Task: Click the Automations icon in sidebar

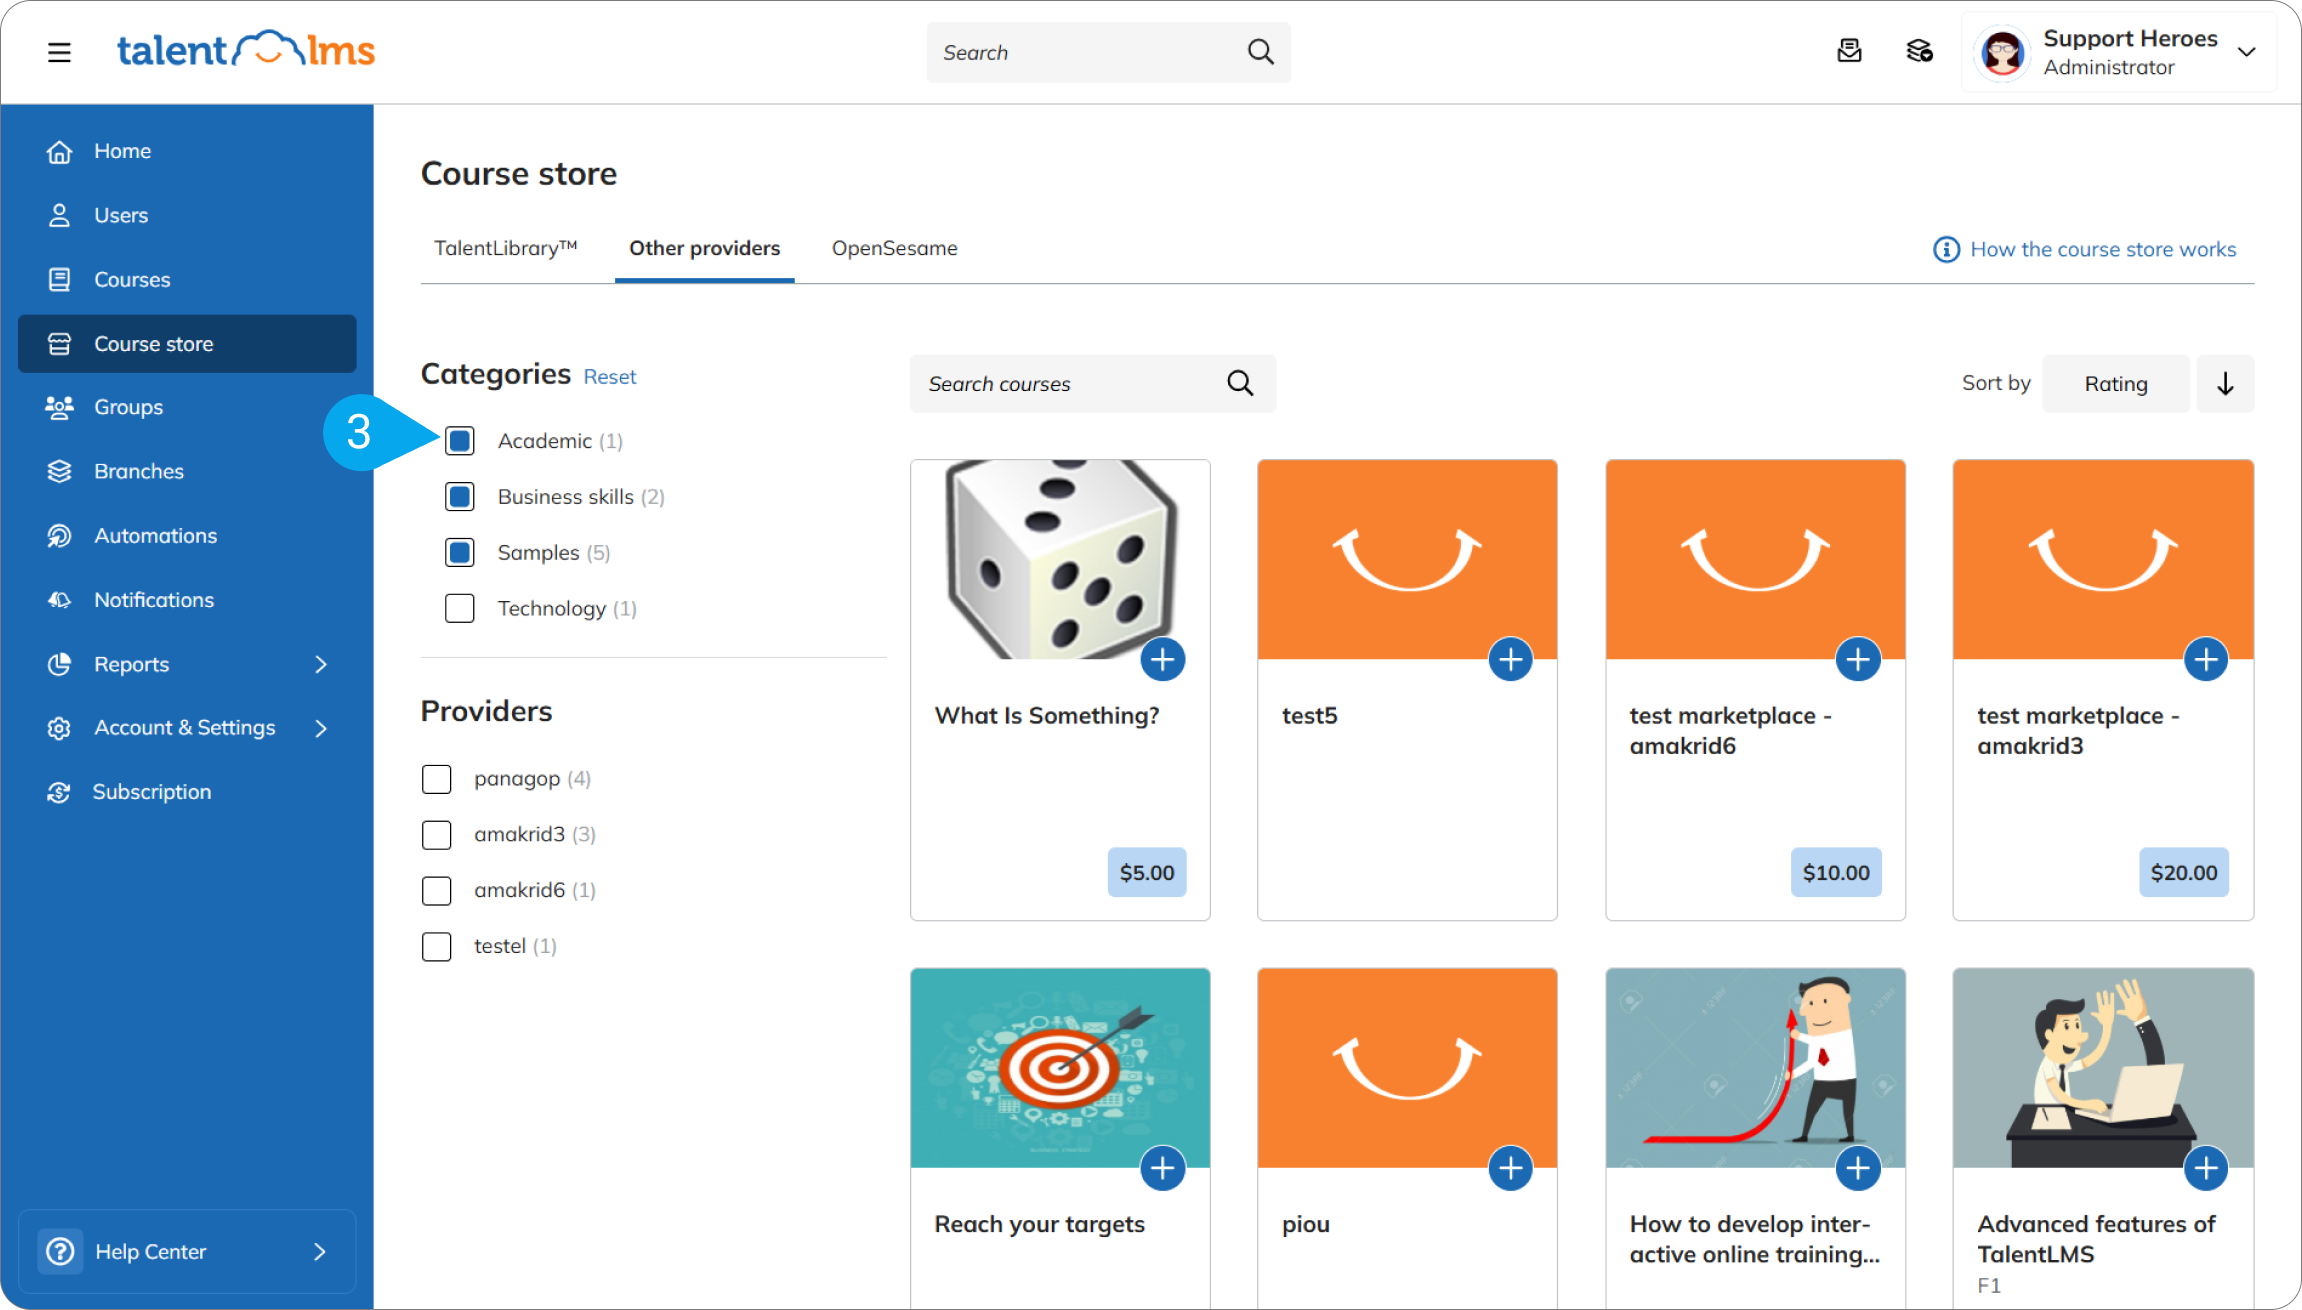Action: 59,536
